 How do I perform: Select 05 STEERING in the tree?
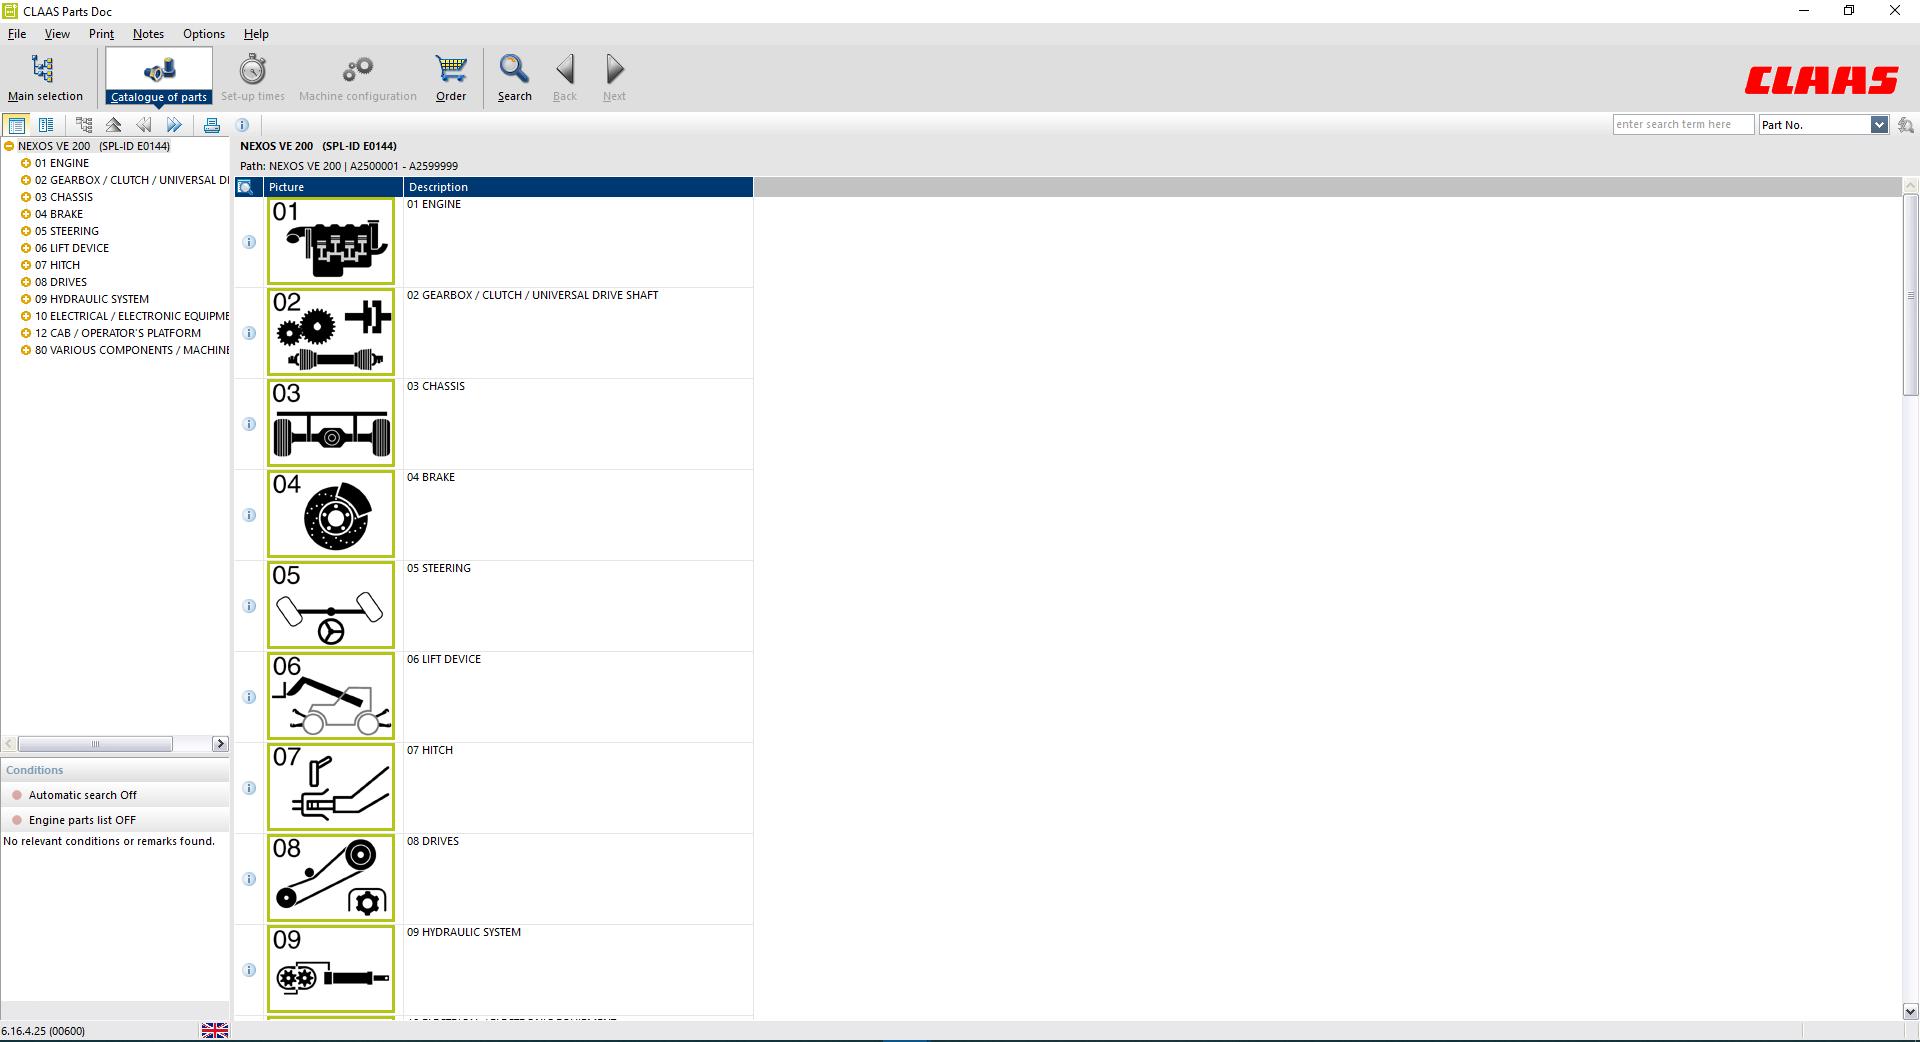pyautogui.click(x=67, y=231)
